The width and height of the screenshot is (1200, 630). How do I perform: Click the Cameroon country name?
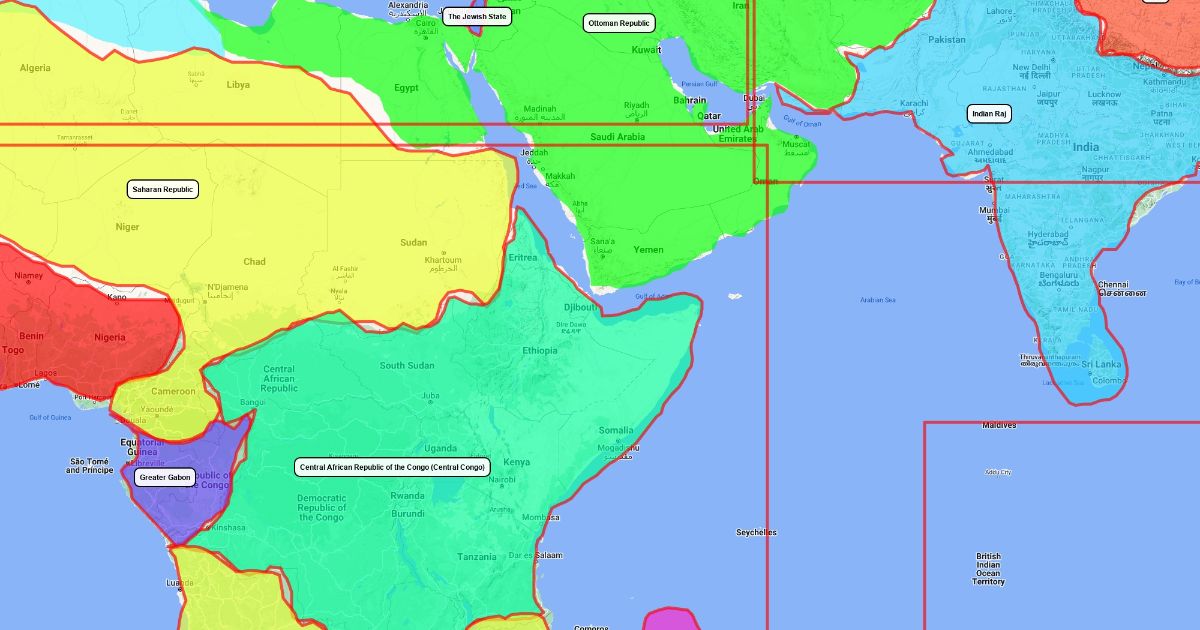pyautogui.click(x=174, y=392)
